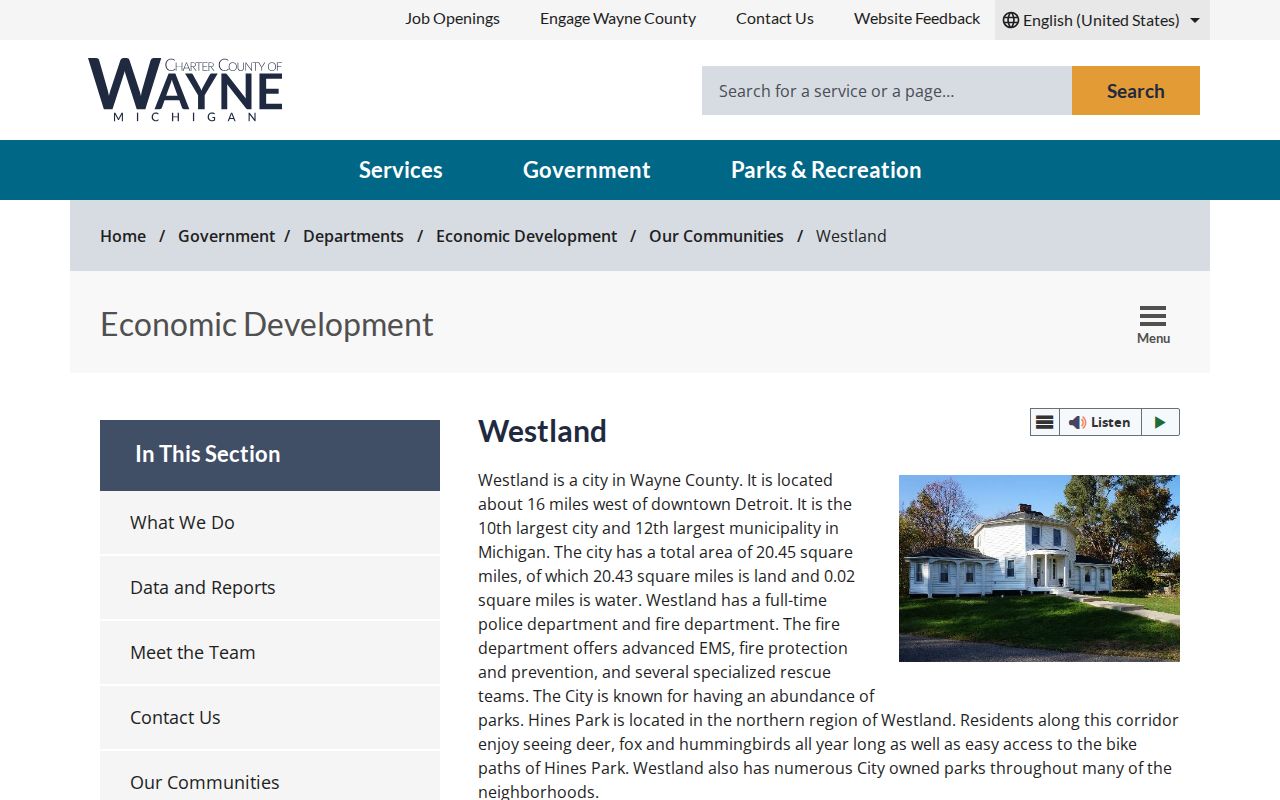Screen dimensions: 1280x800
Task: Focus the service search input field
Action: 887,91
